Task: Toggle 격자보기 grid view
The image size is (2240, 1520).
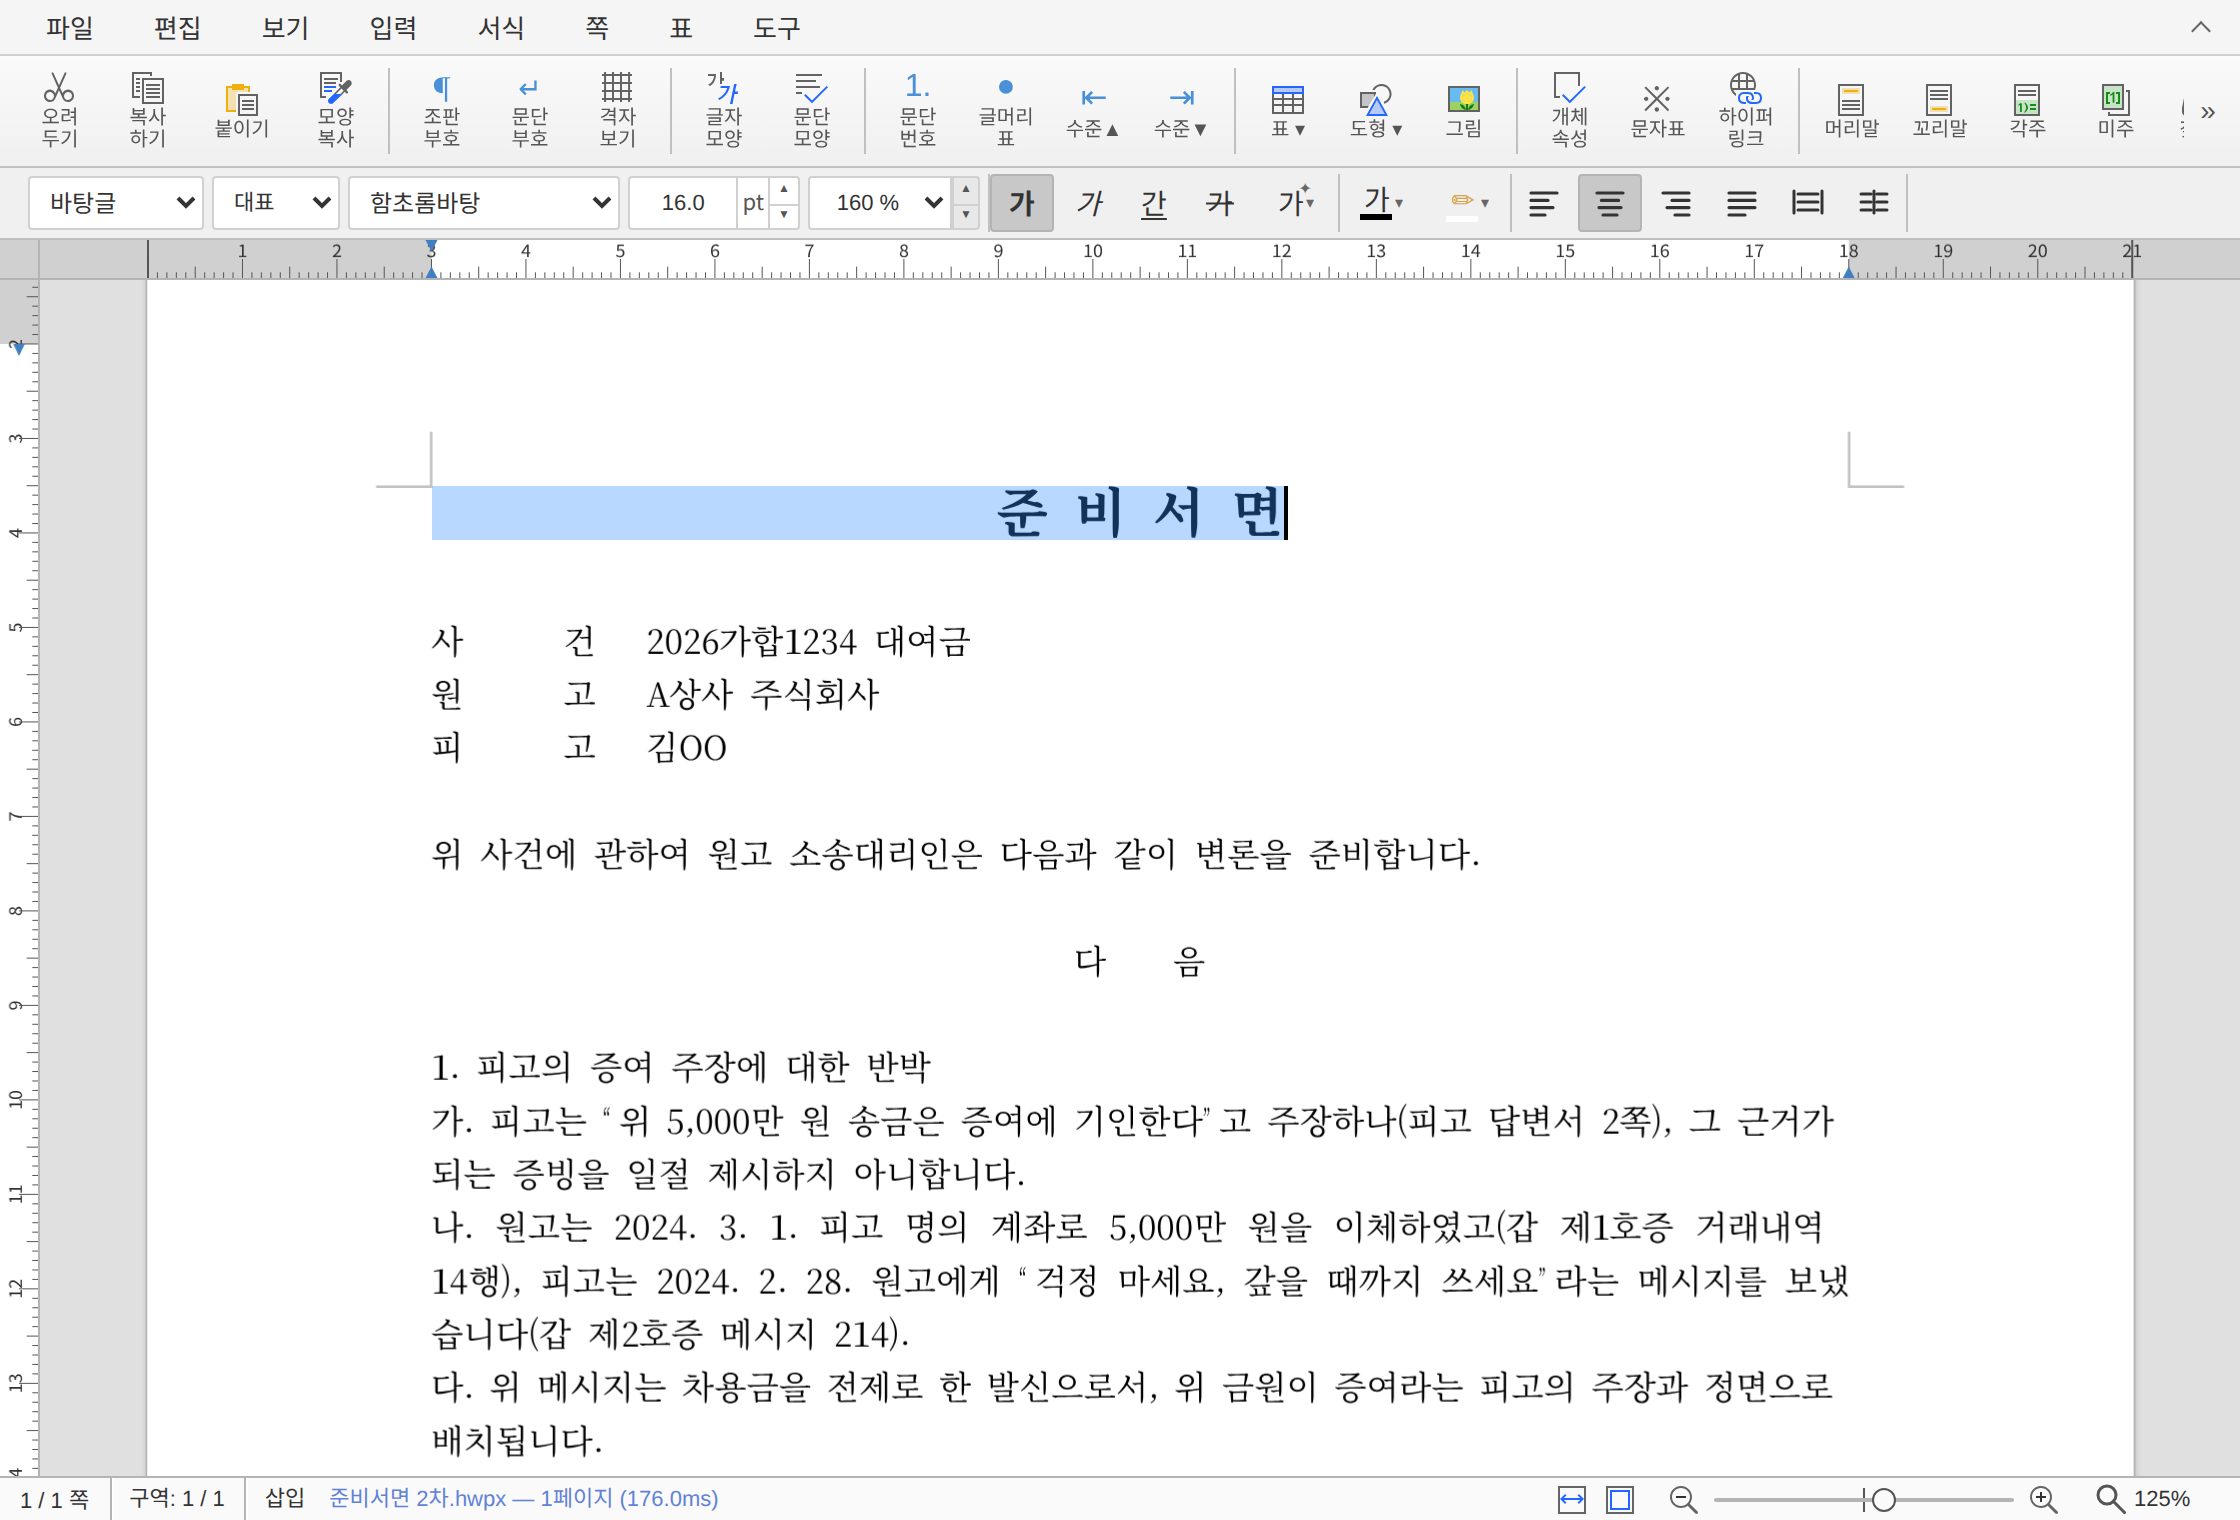Action: point(617,109)
